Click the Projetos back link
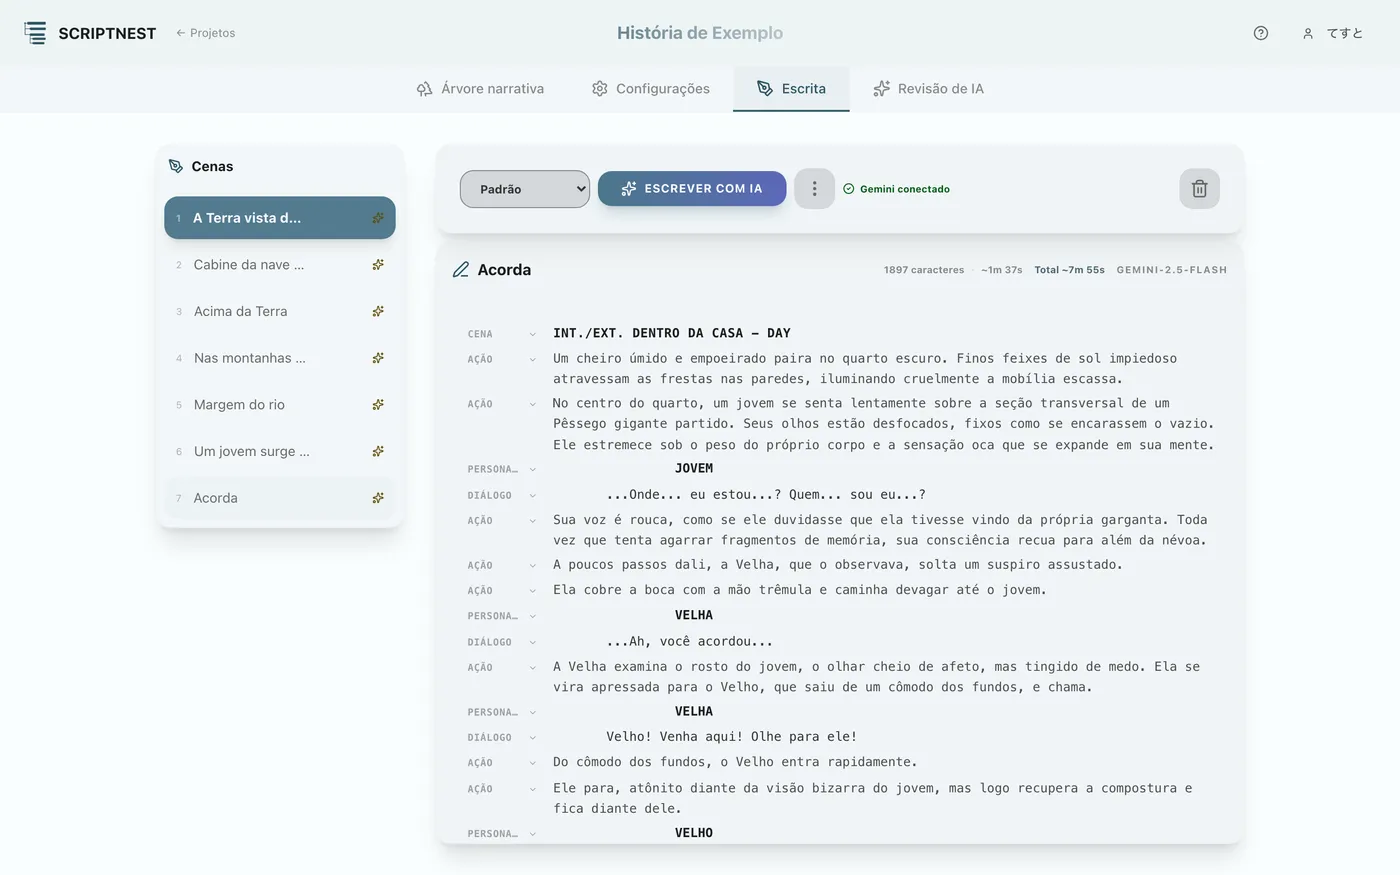This screenshot has height=875, width=1400. point(206,33)
